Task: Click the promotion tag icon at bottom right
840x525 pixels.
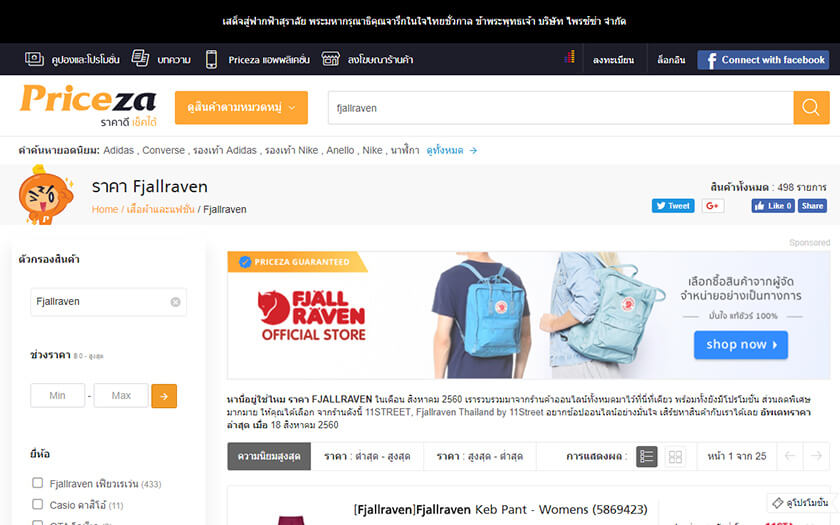Action: point(777,502)
